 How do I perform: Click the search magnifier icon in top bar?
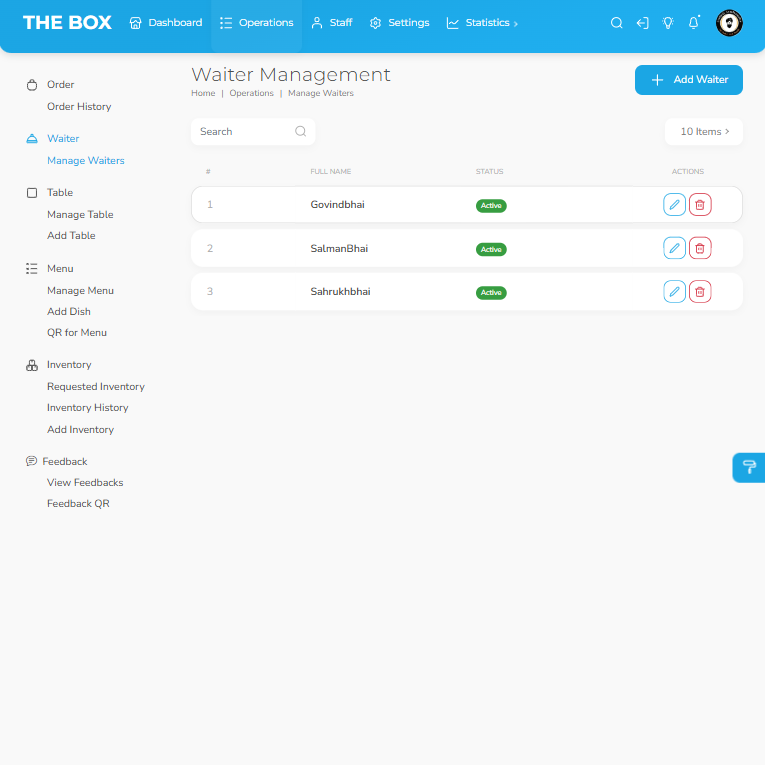tap(617, 23)
